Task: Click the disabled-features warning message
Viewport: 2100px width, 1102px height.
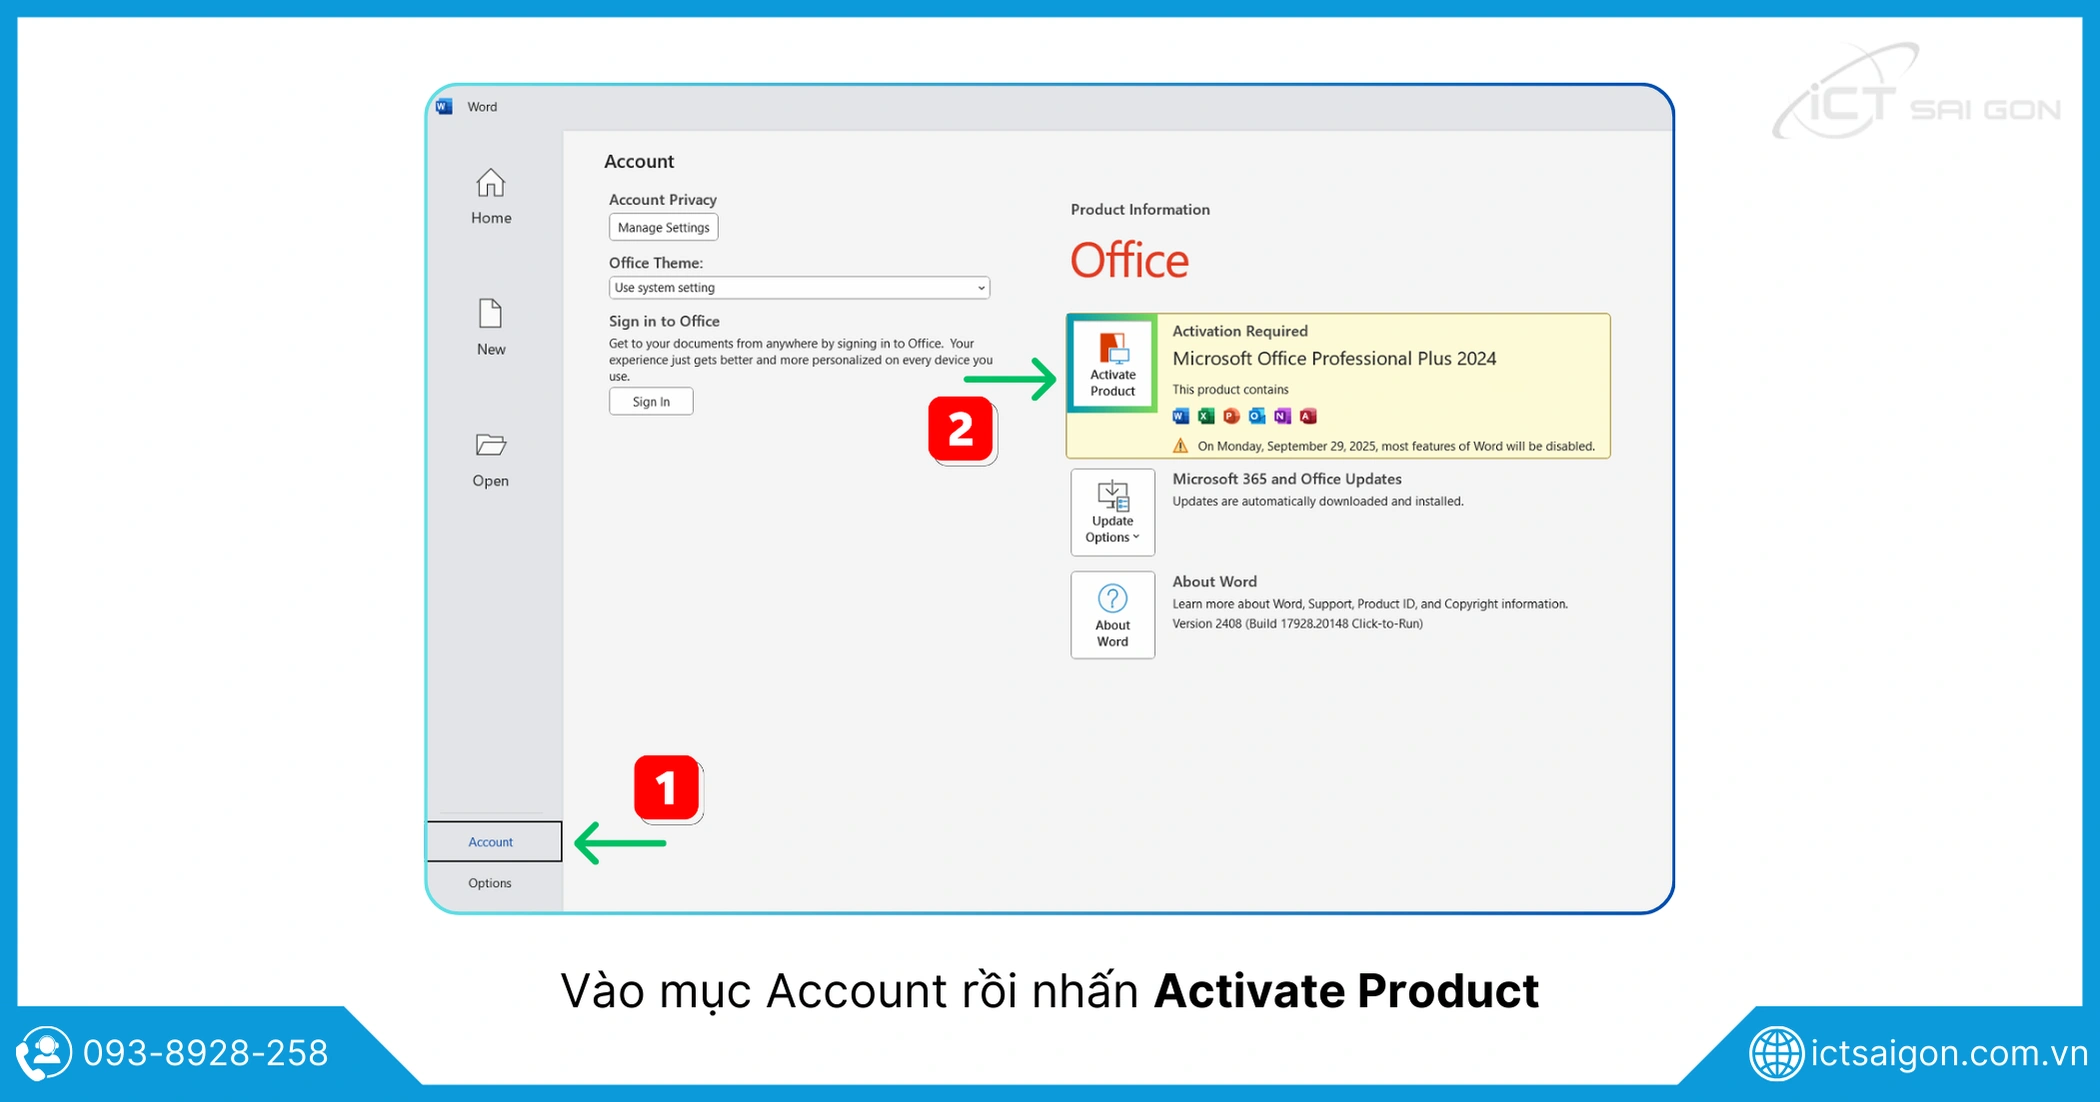Action: pos(1396,446)
